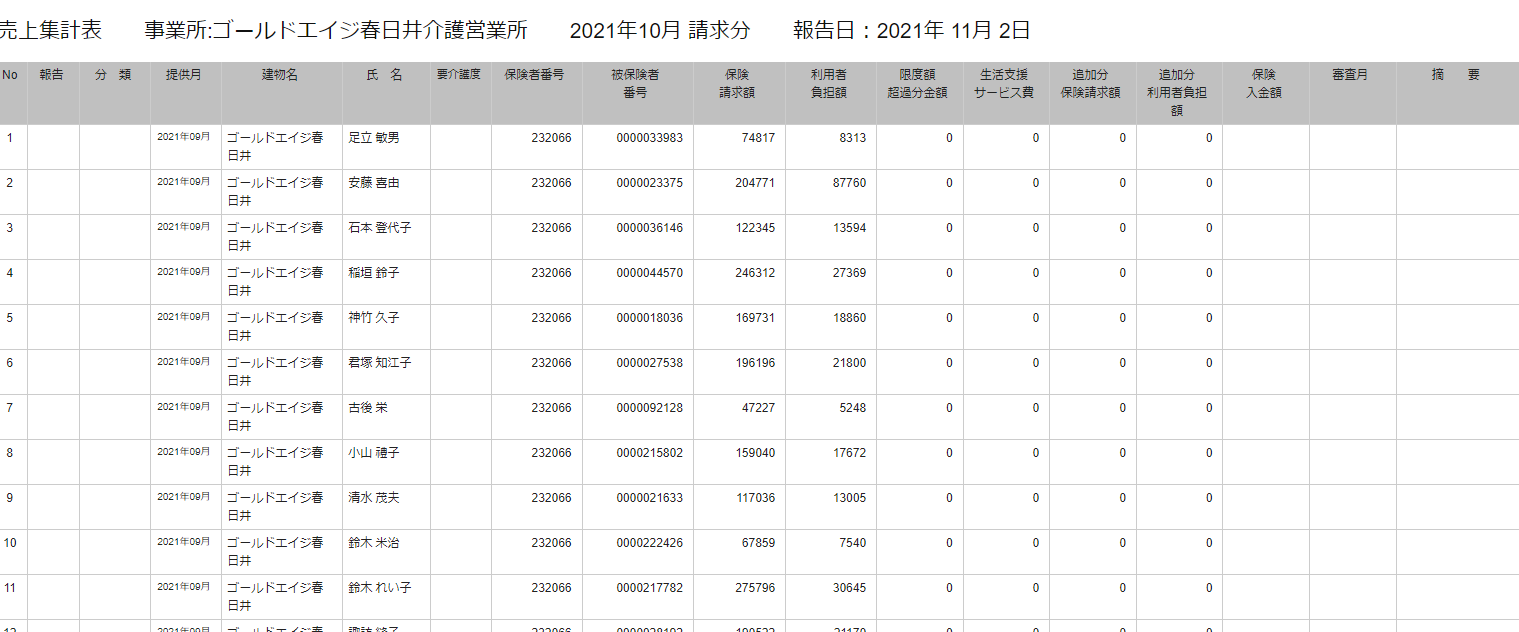Screen dimensions: 1519x632
Task: Click the empty 報告 cell in row 1
Action: point(53,147)
